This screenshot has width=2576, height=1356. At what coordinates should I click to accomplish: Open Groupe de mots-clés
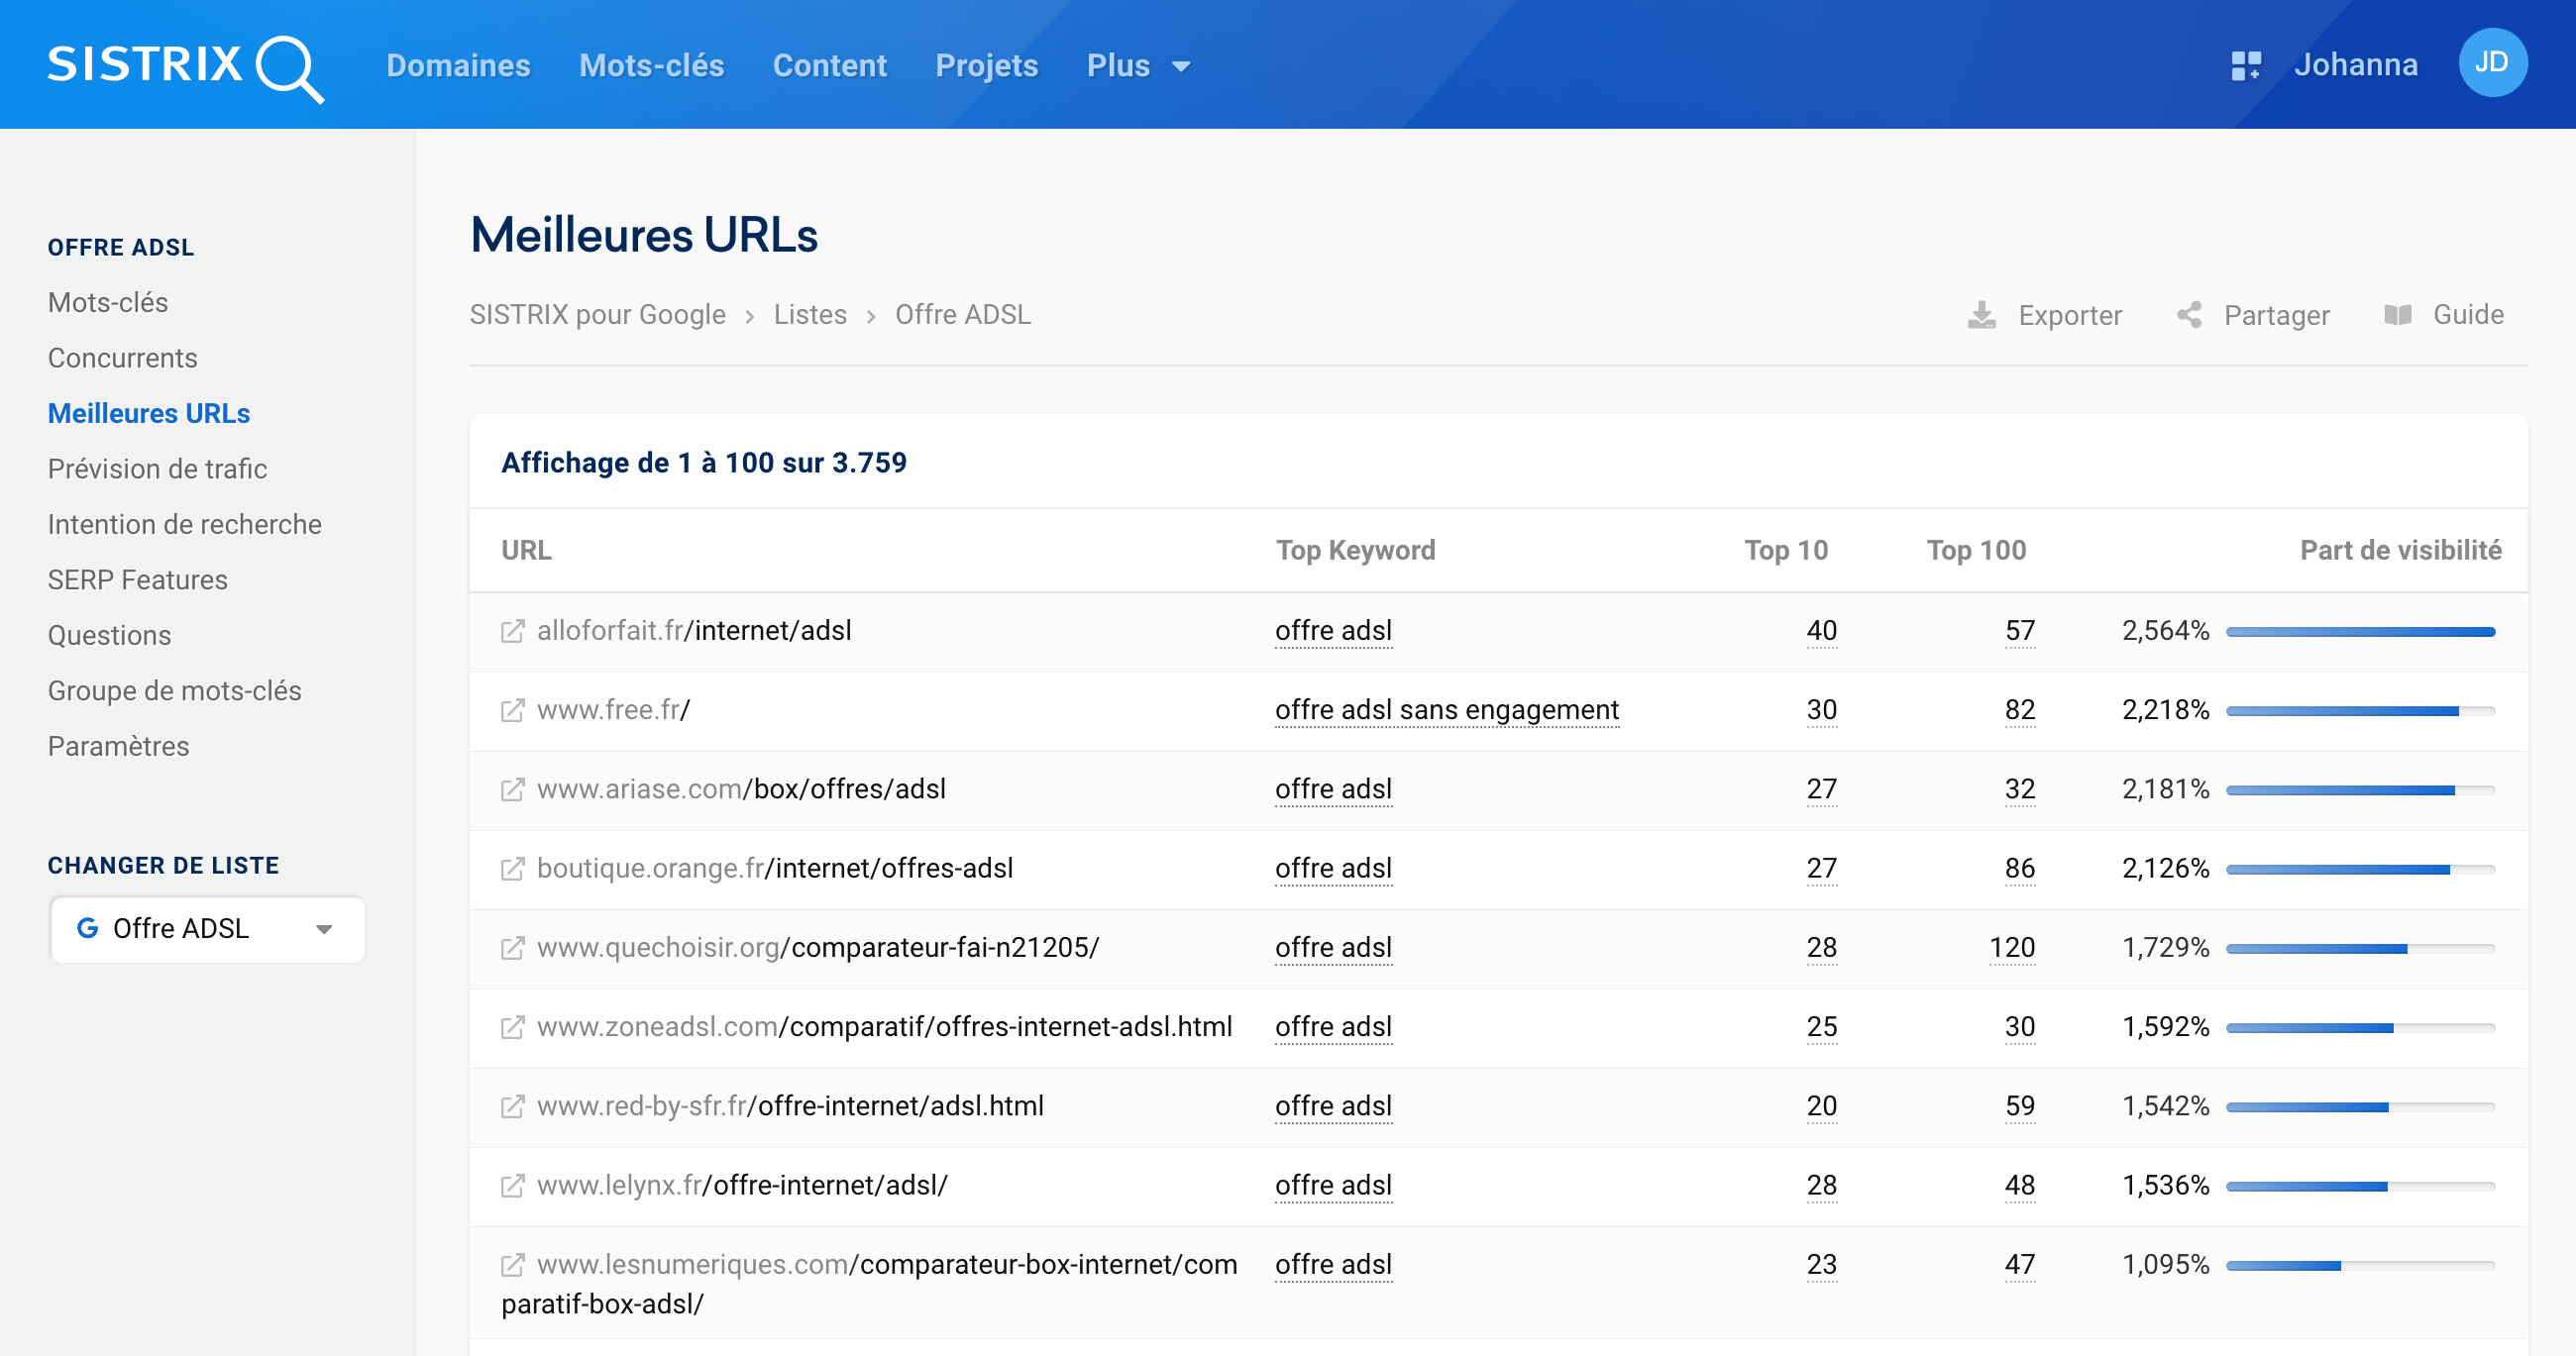click(174, 691)
